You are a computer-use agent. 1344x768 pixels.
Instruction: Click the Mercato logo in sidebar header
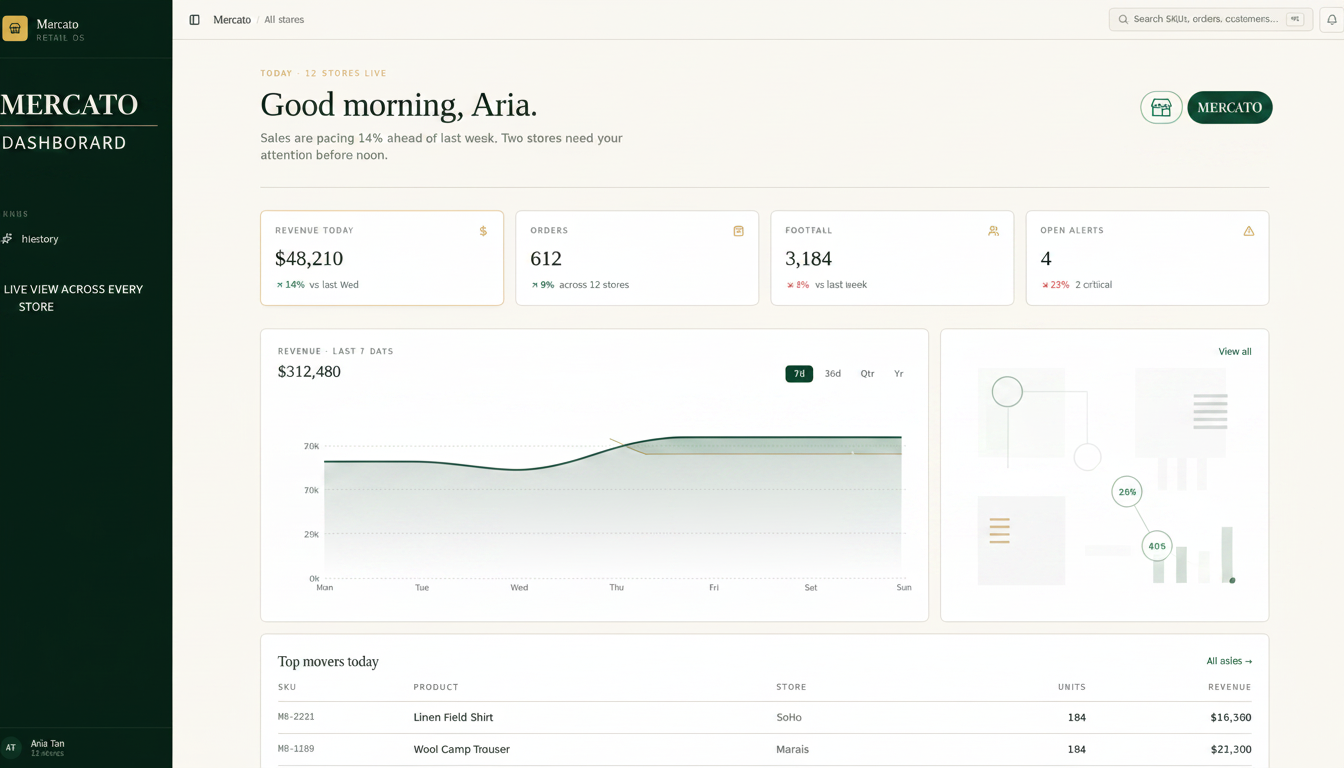pyautogui.click(x=15, y=28)
